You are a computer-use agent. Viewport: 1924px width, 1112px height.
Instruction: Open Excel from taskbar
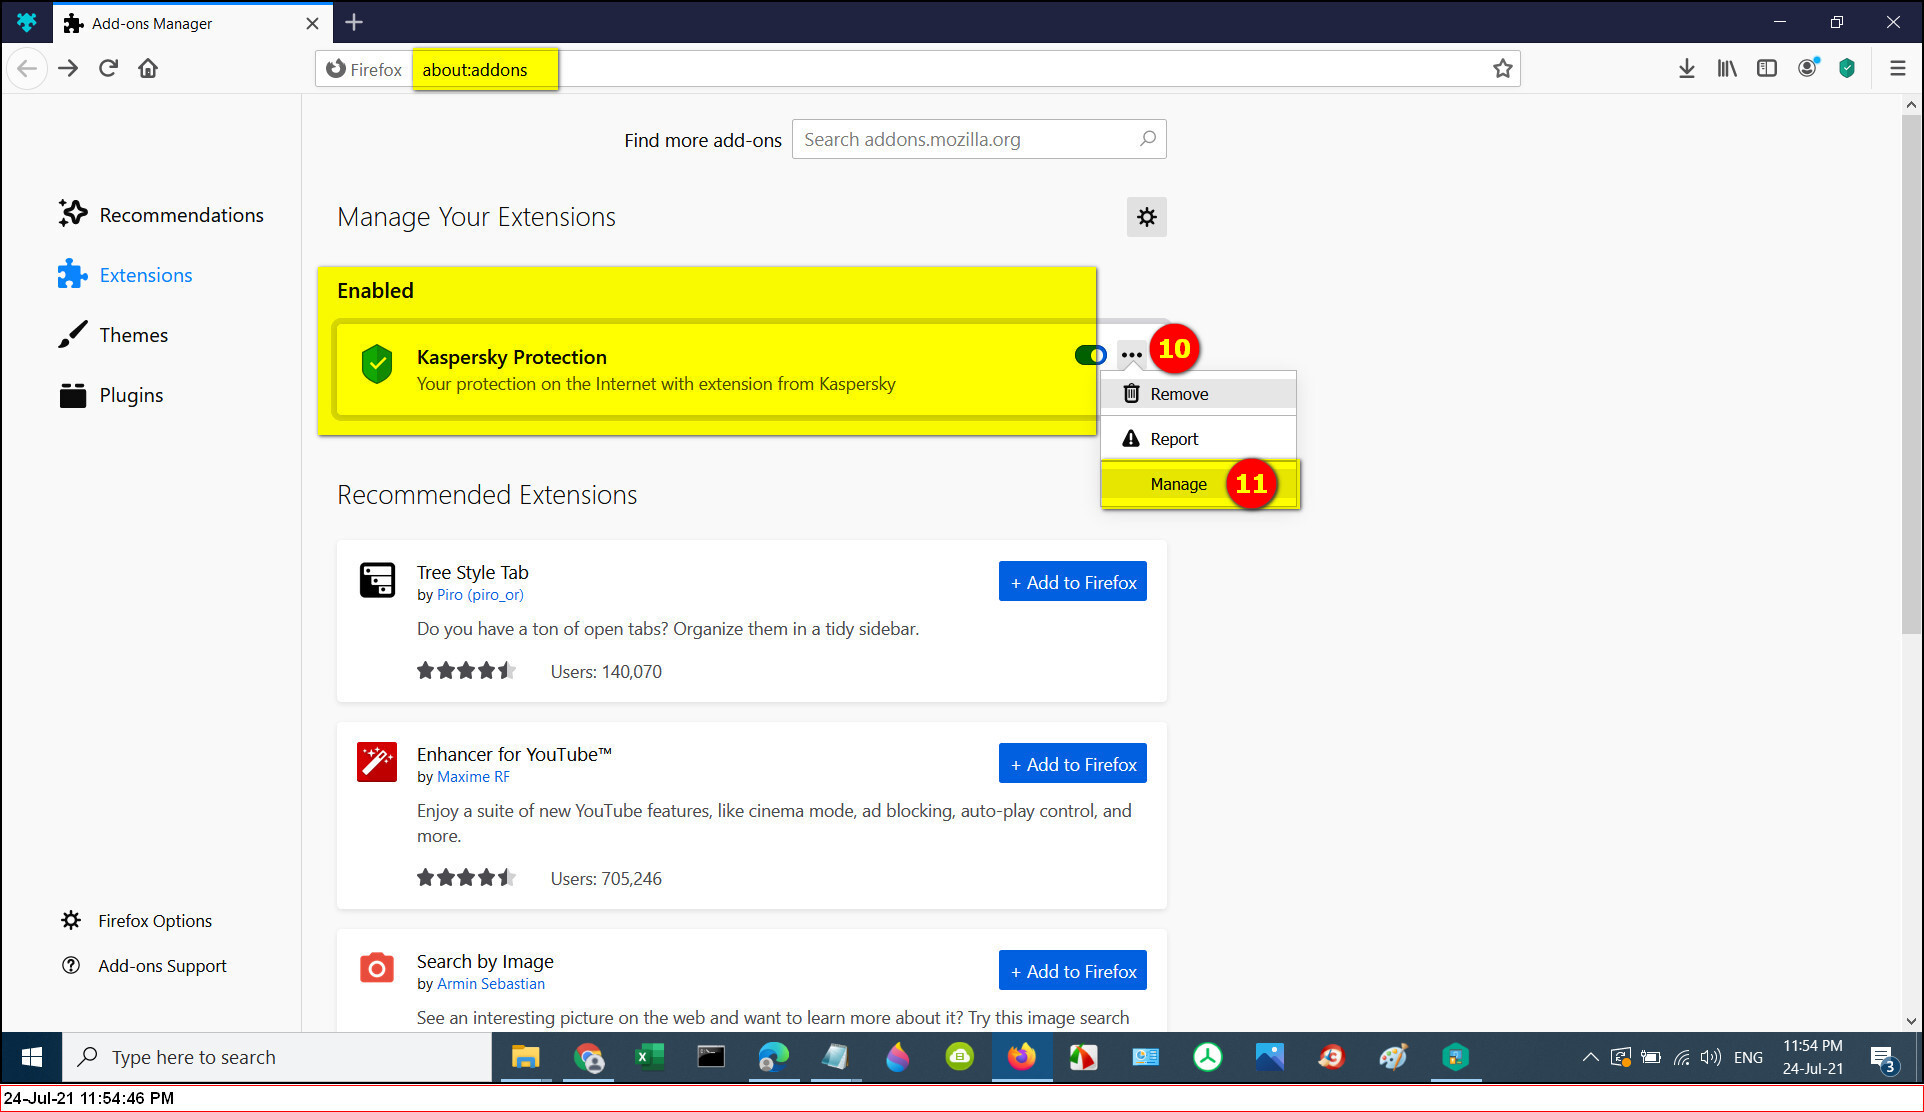coord(649,1057)
